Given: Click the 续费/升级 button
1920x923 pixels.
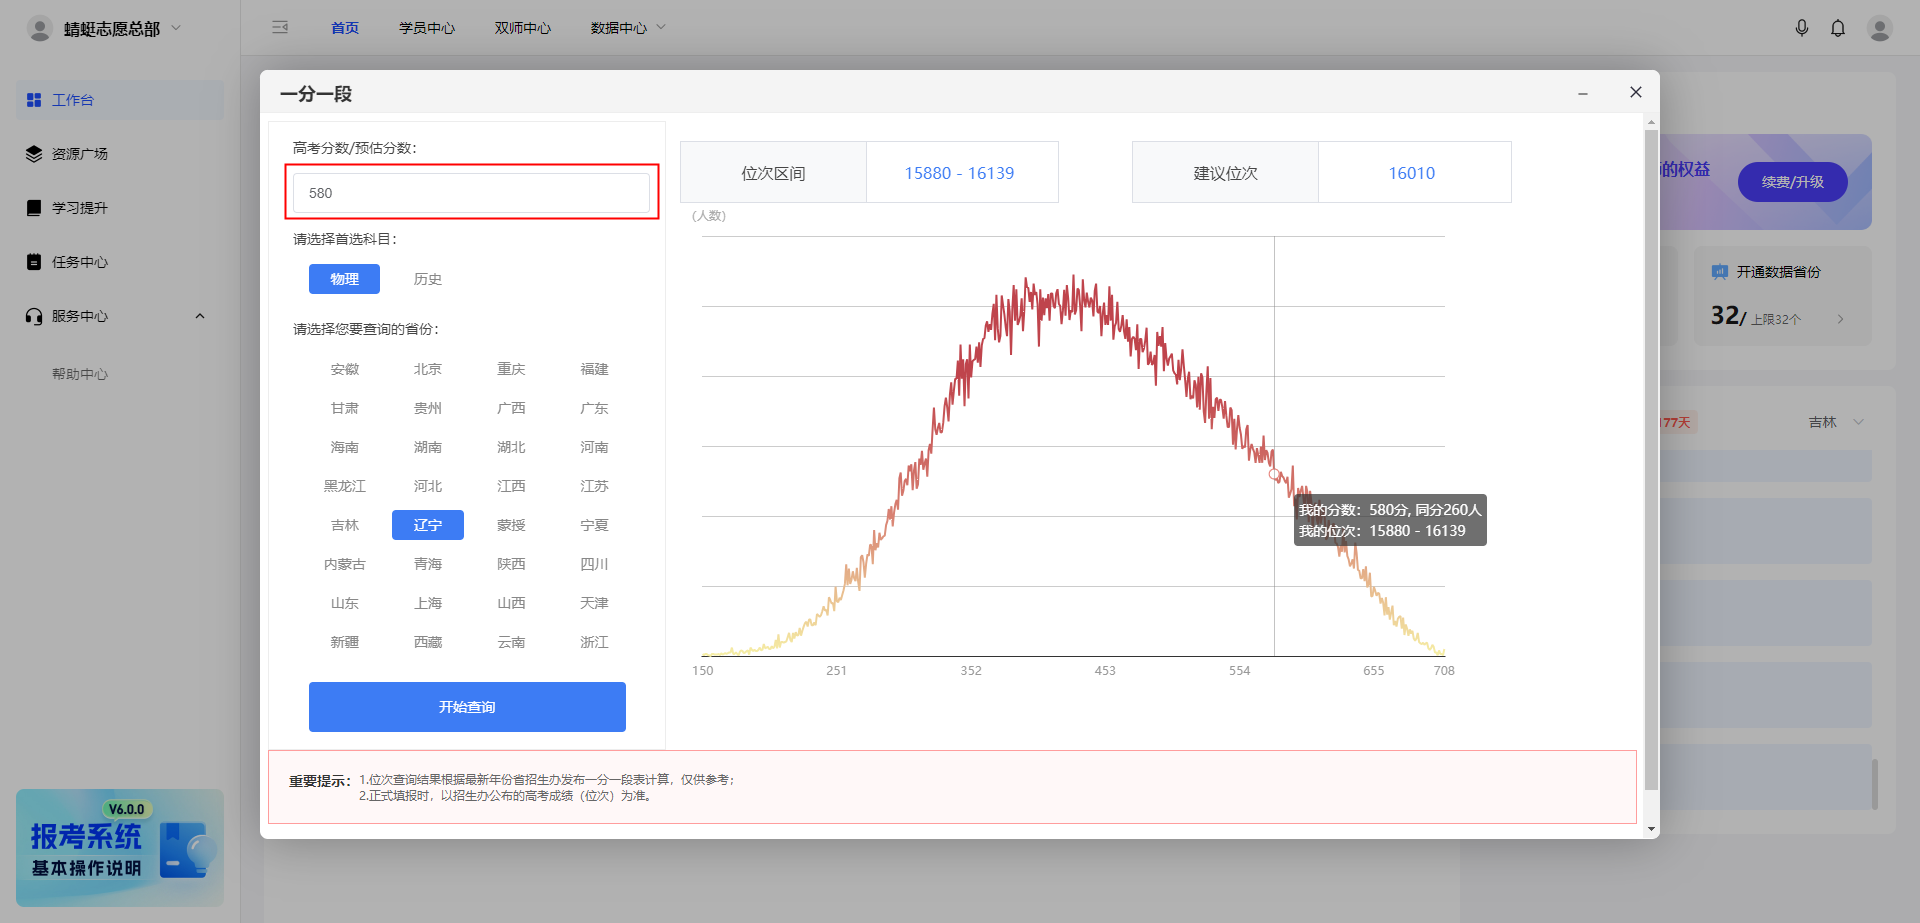Looking at the screenshot, I should point(1792,182).
